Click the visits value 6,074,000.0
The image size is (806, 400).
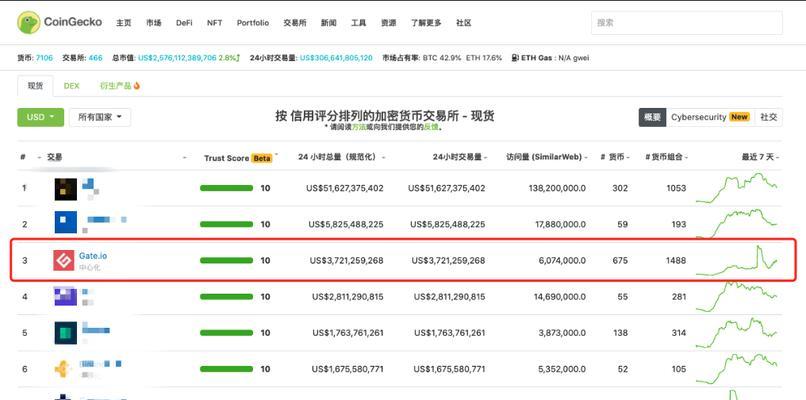pyautogui.click(x=562, y=261)
